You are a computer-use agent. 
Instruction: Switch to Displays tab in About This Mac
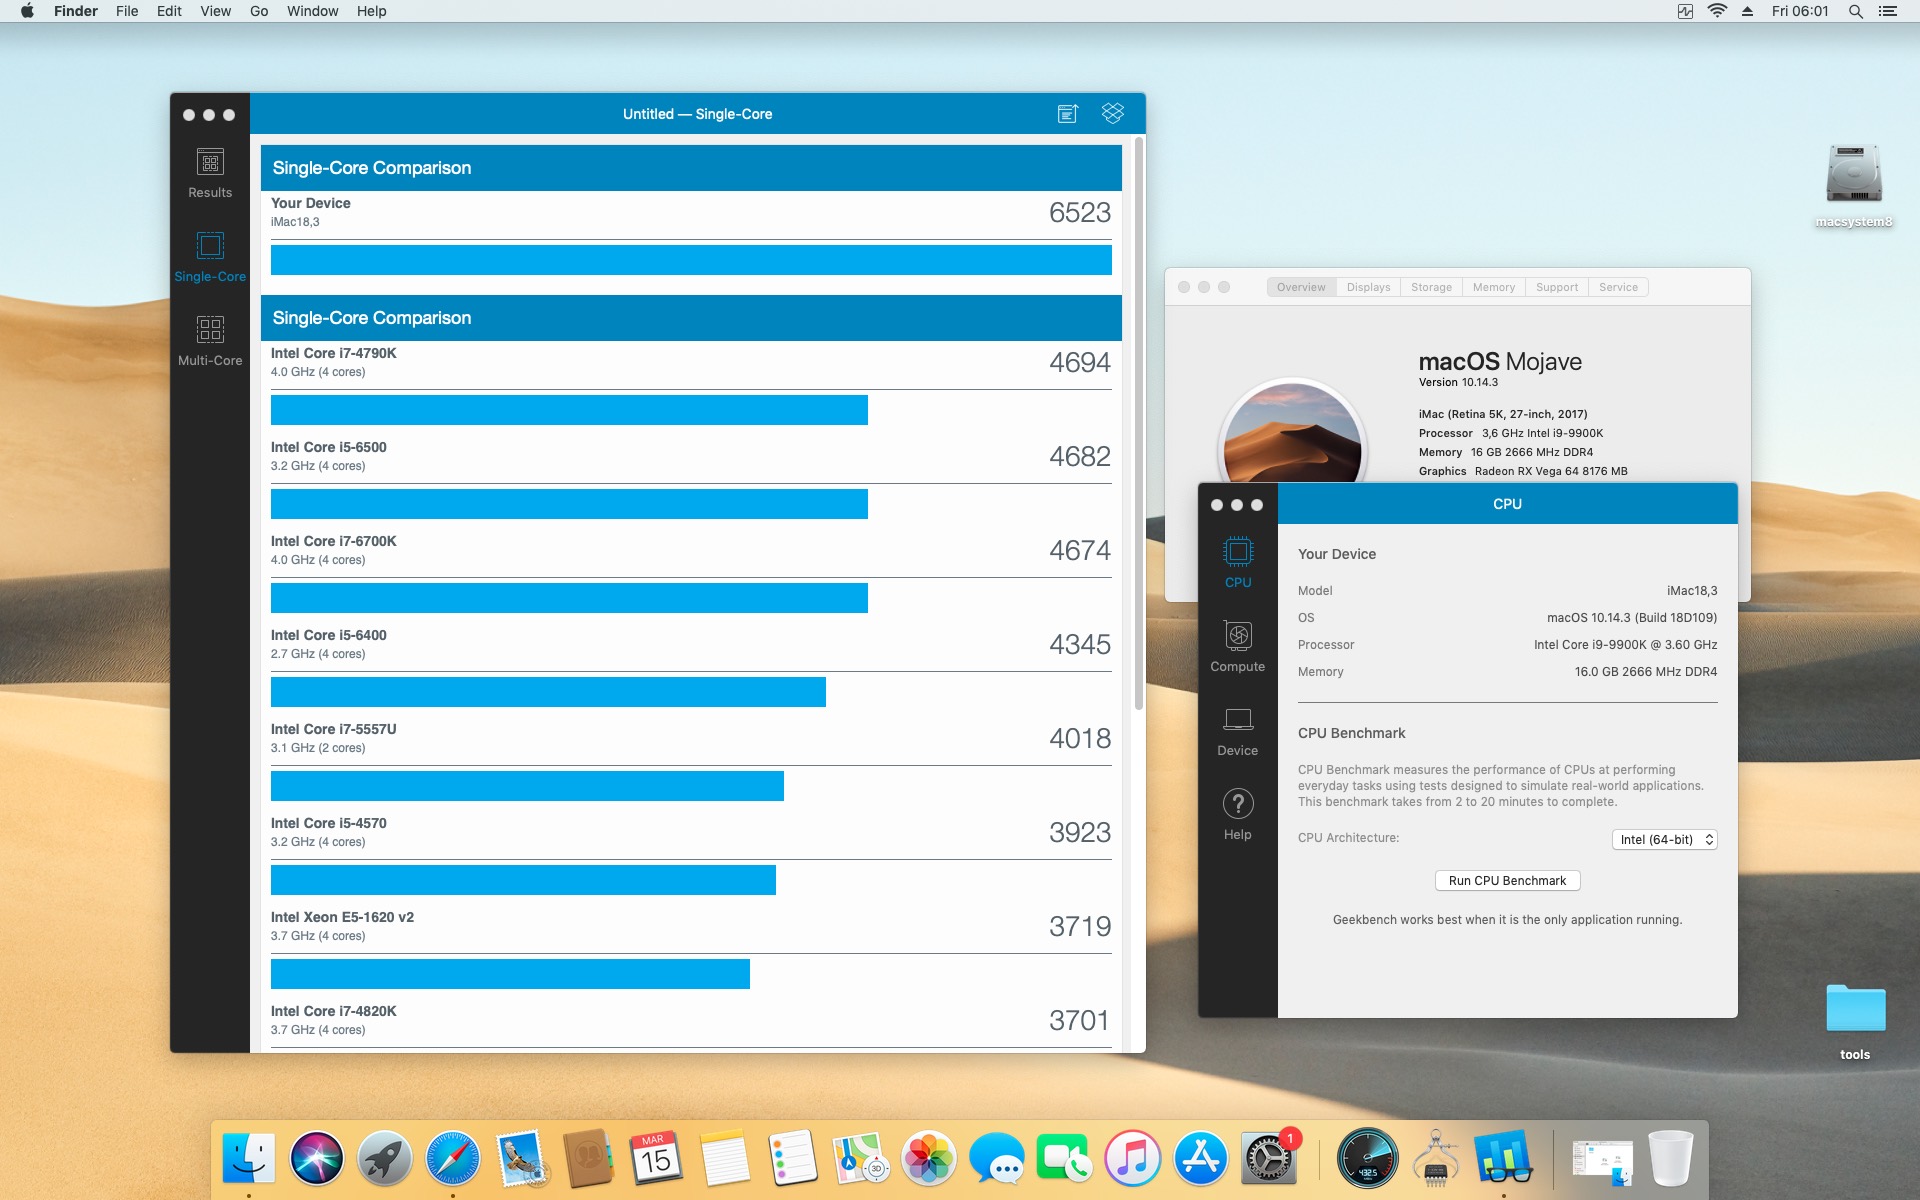click(x=1368, y=287)
